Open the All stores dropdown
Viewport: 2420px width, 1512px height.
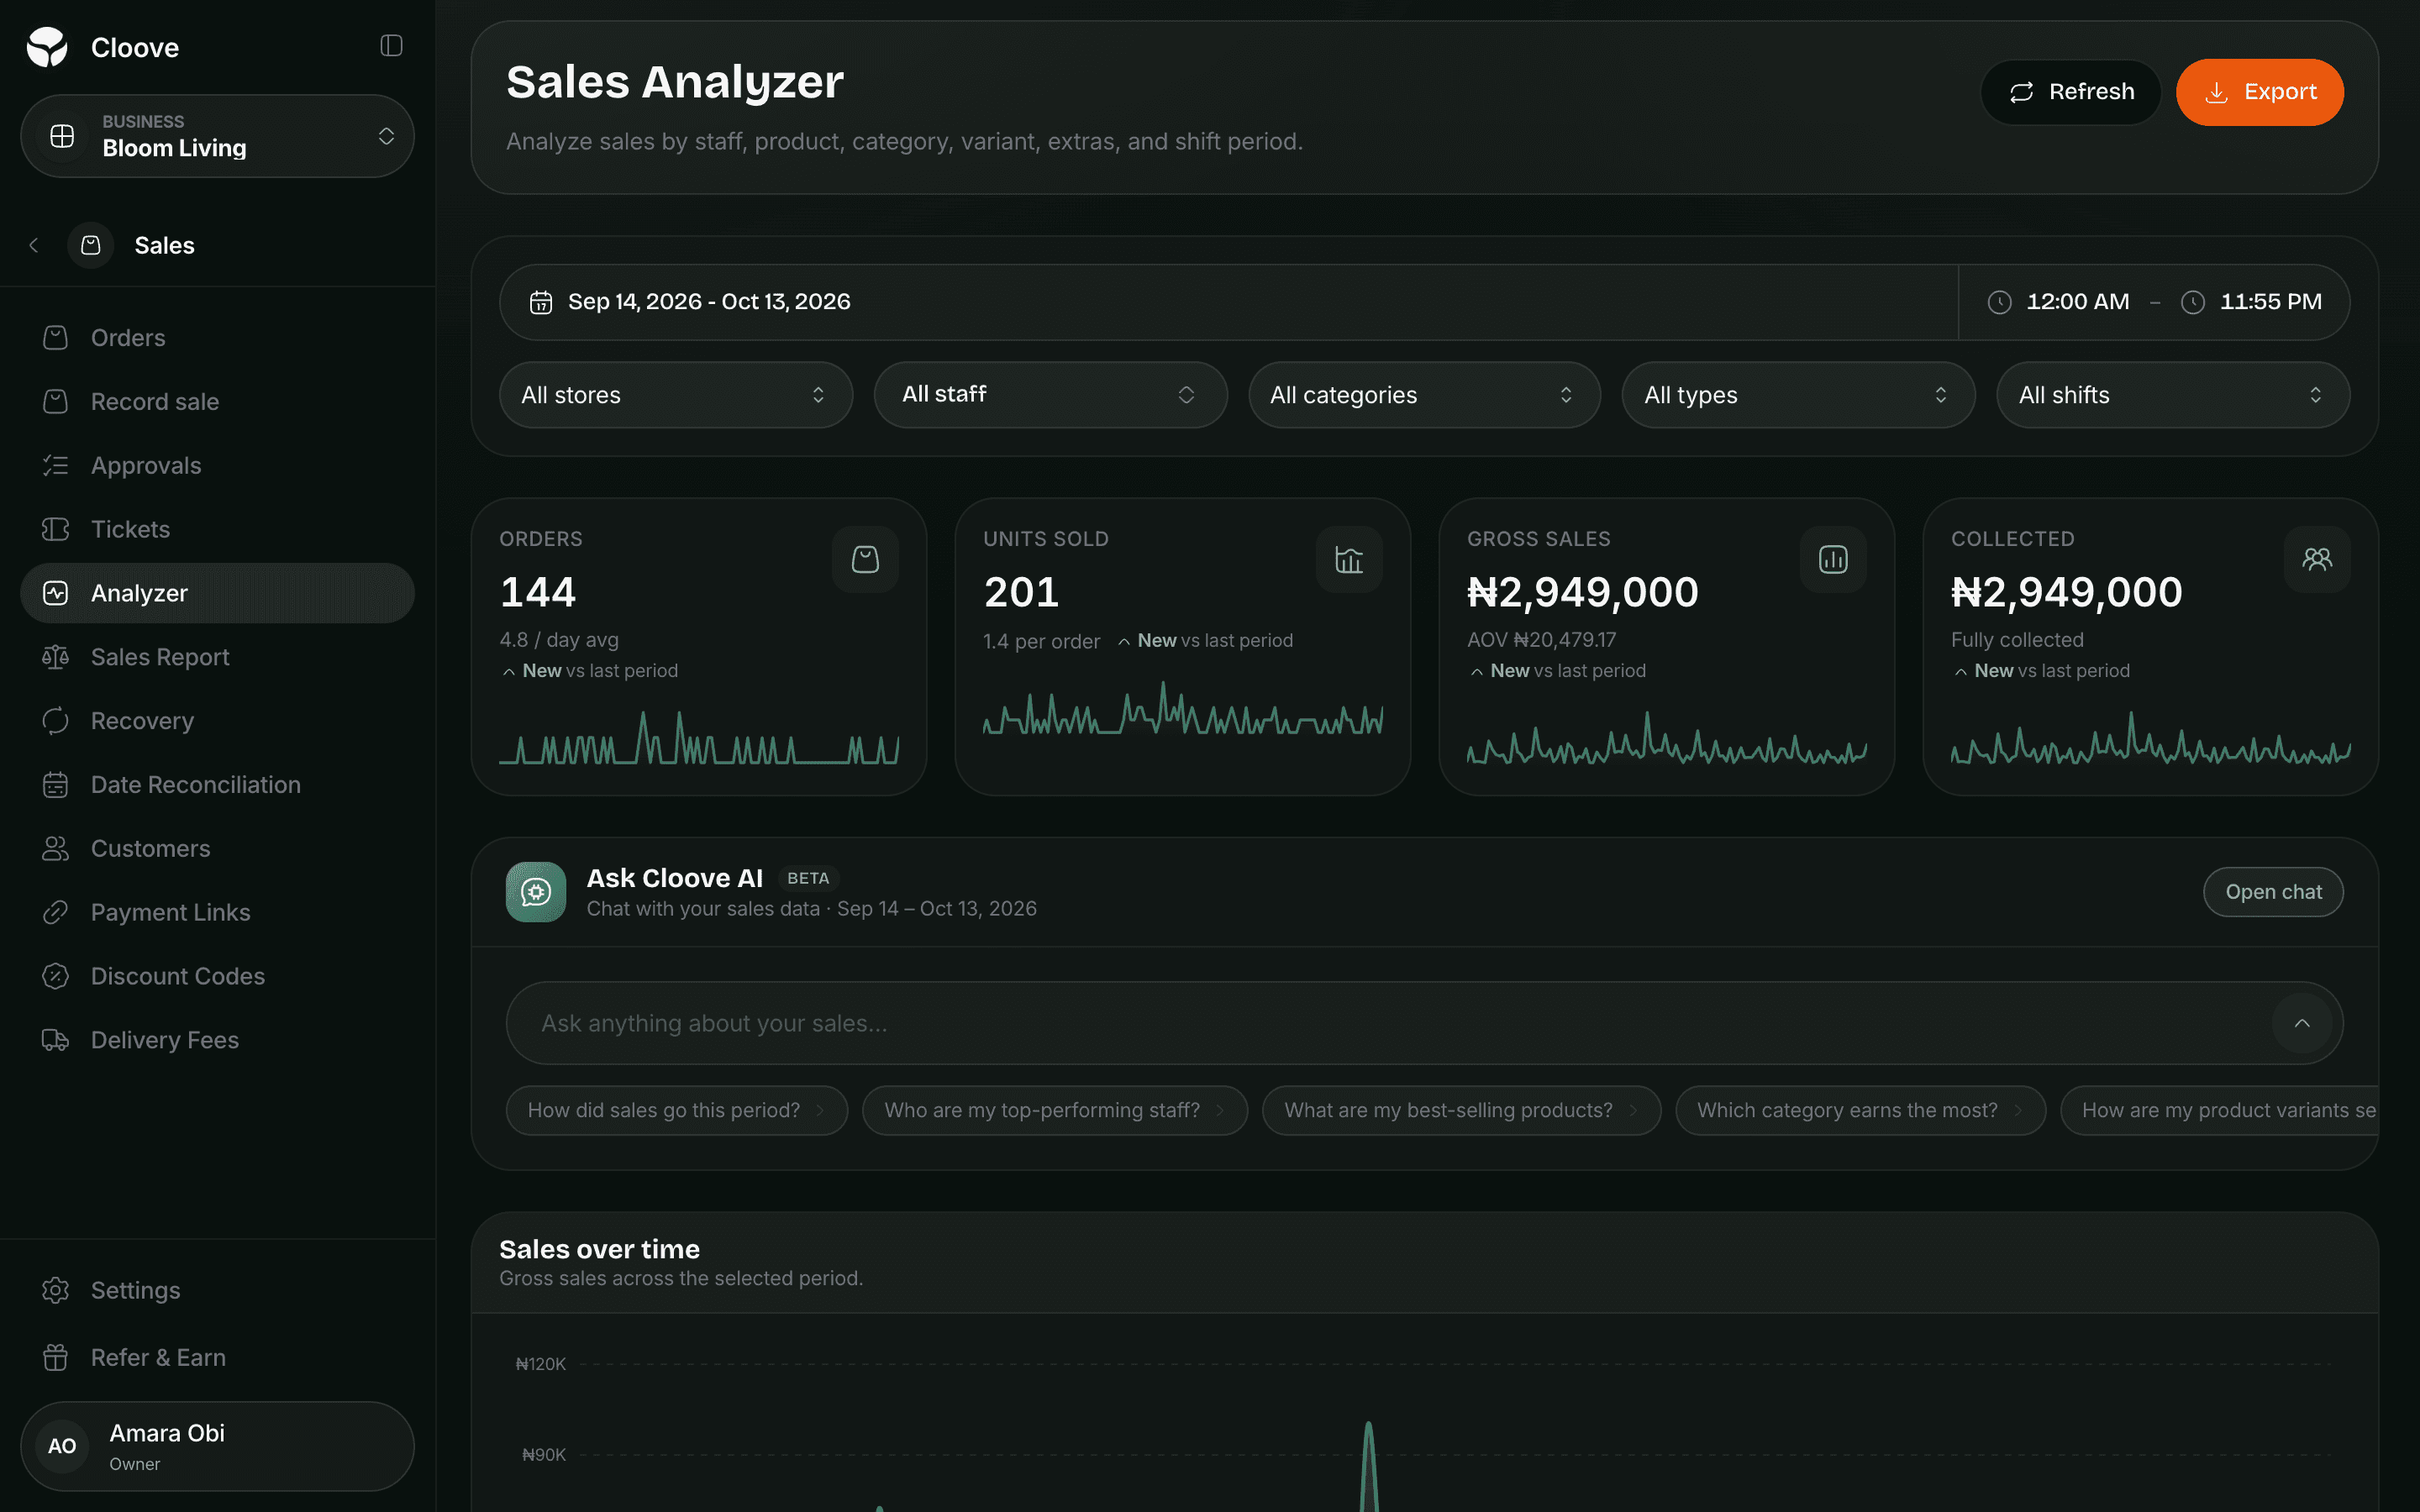click(x=676, y=395)
